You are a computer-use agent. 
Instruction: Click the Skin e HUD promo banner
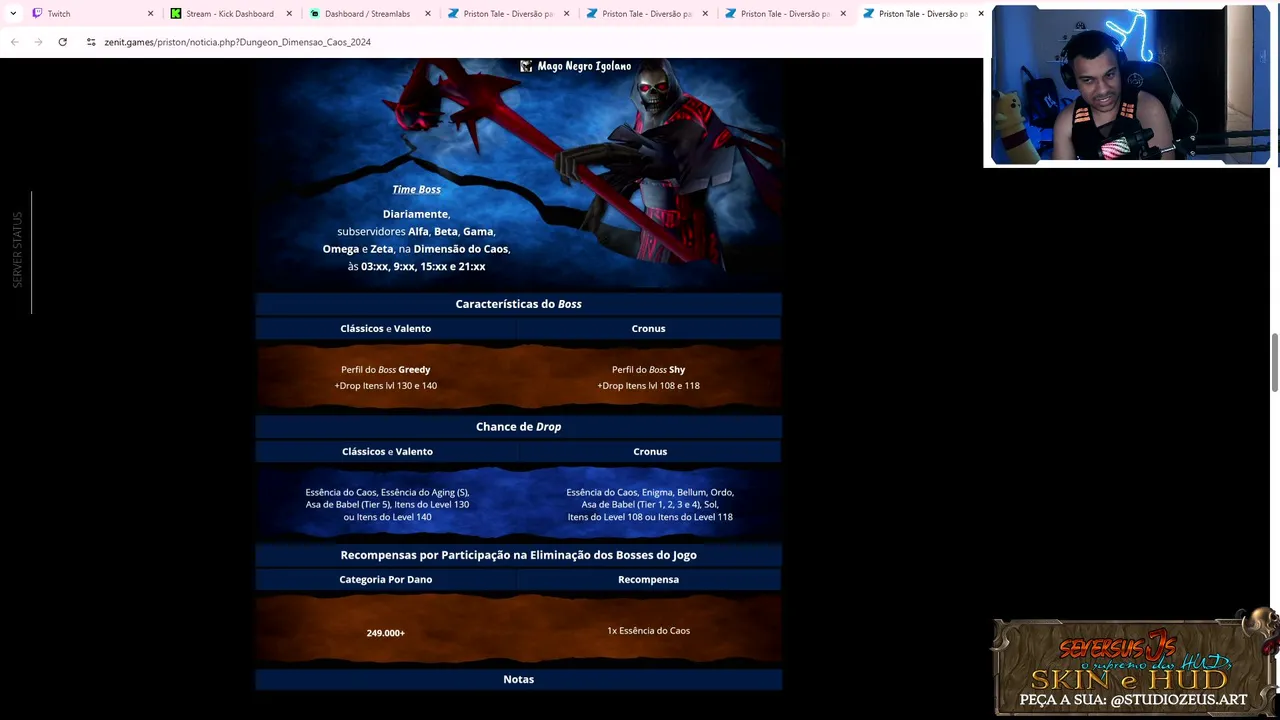(1136, 664)
